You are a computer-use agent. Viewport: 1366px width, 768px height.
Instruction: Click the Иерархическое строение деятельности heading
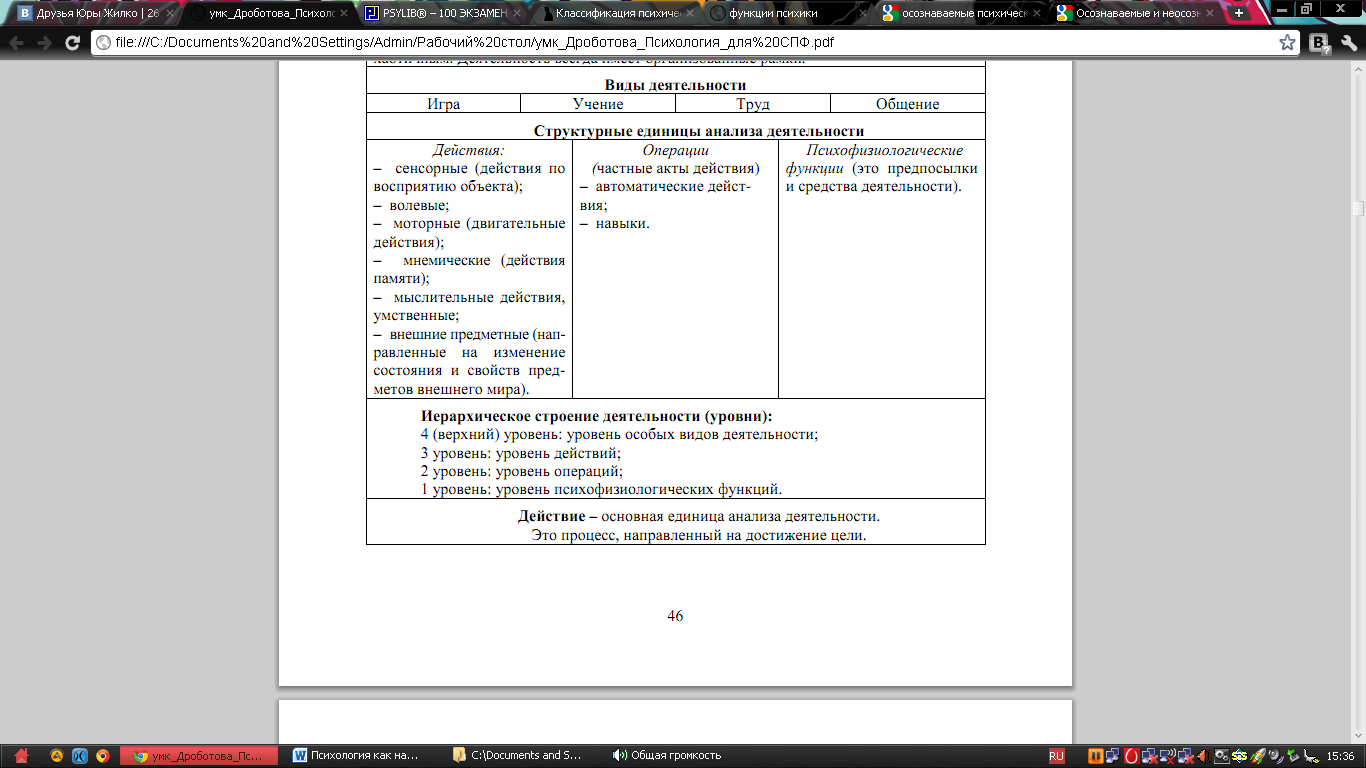coord(597,416)
